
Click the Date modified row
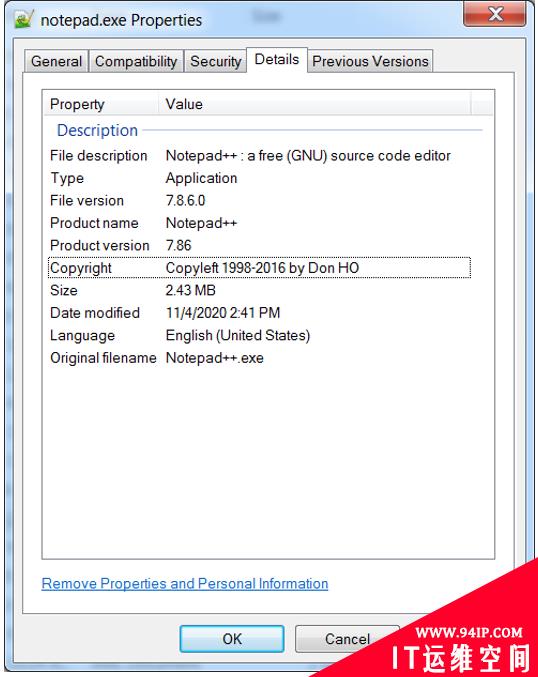260,313
